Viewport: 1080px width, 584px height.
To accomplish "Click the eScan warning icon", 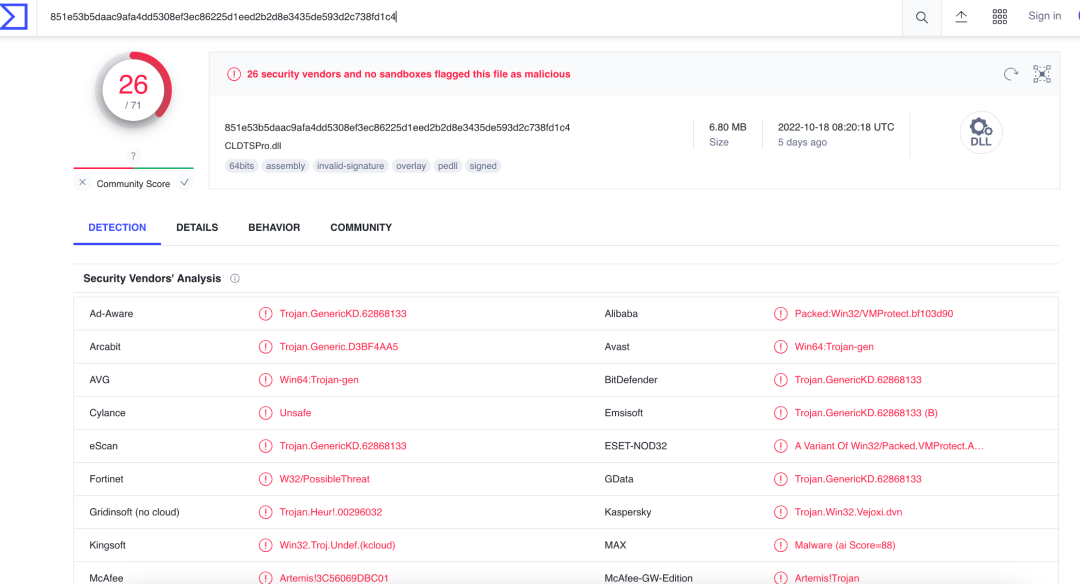I will (265, 446).
